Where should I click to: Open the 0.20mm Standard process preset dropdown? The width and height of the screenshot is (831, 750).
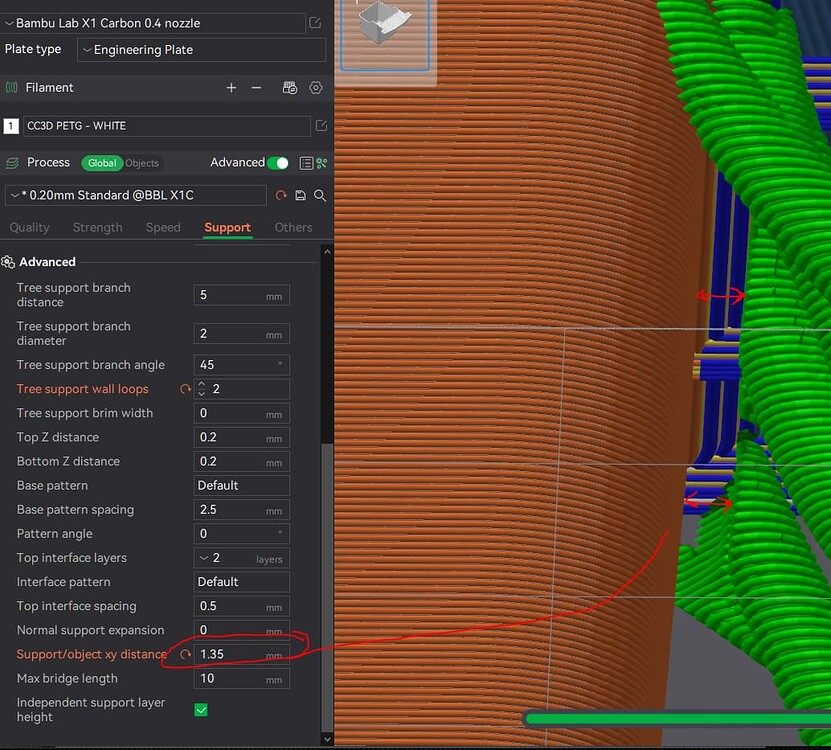[136, 196]
